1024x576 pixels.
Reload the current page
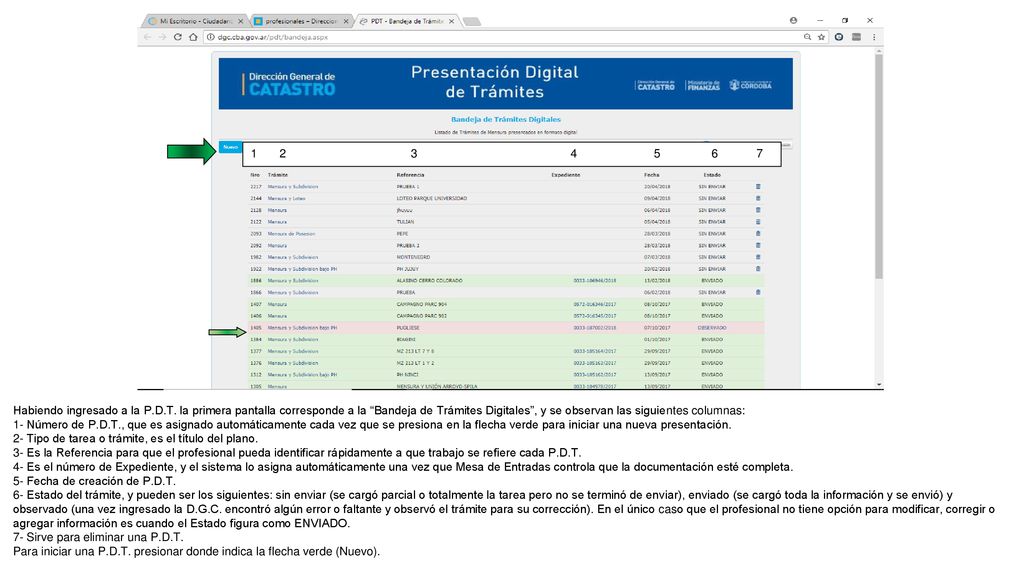coord(178,37)
